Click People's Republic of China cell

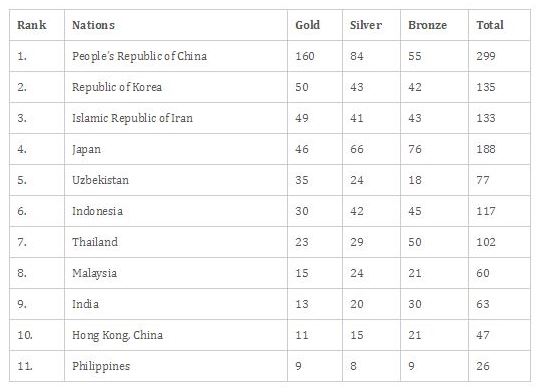point(140,56)
